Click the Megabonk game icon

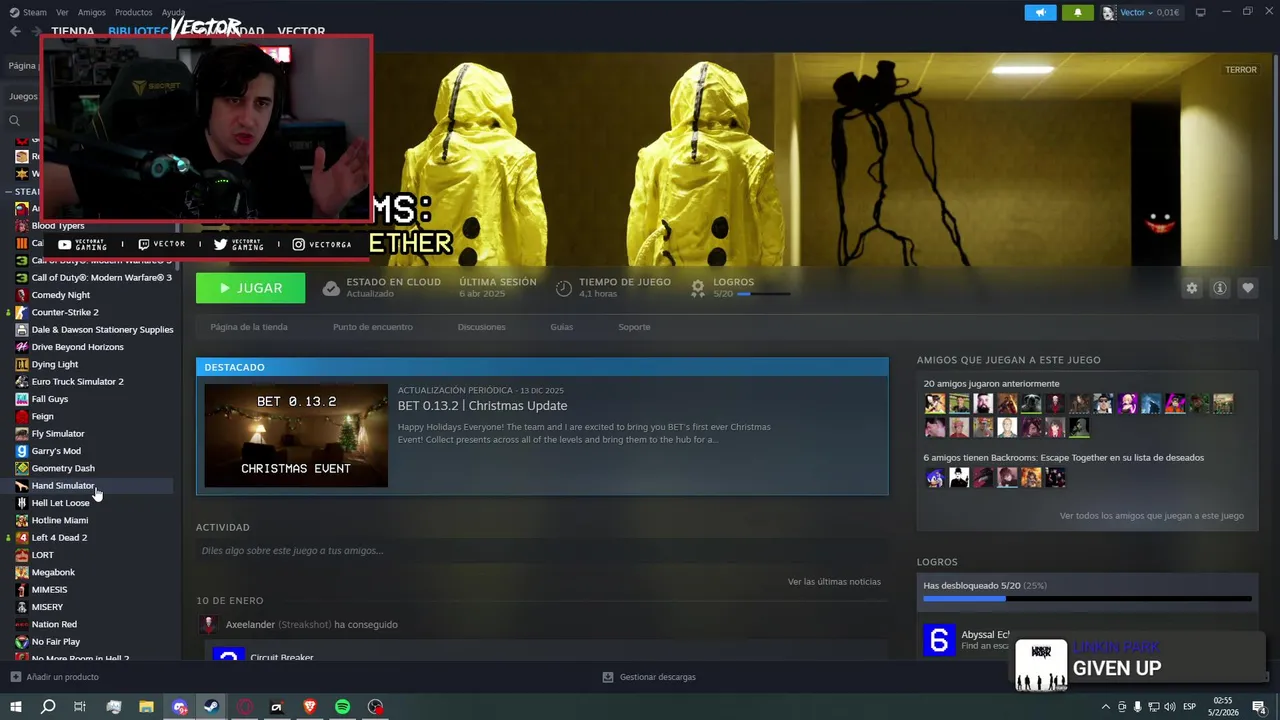click(22, 572)
